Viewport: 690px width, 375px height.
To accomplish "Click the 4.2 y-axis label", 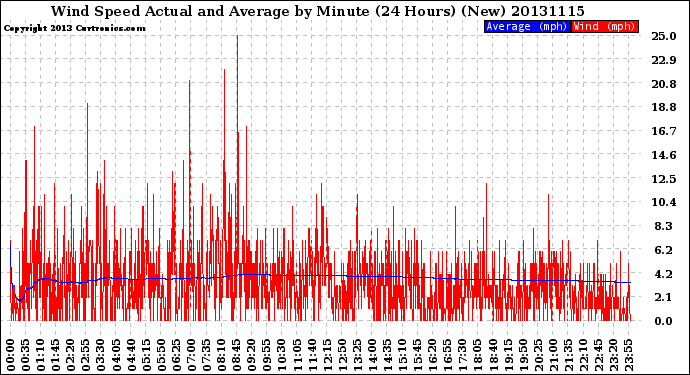I will (664, 273).
